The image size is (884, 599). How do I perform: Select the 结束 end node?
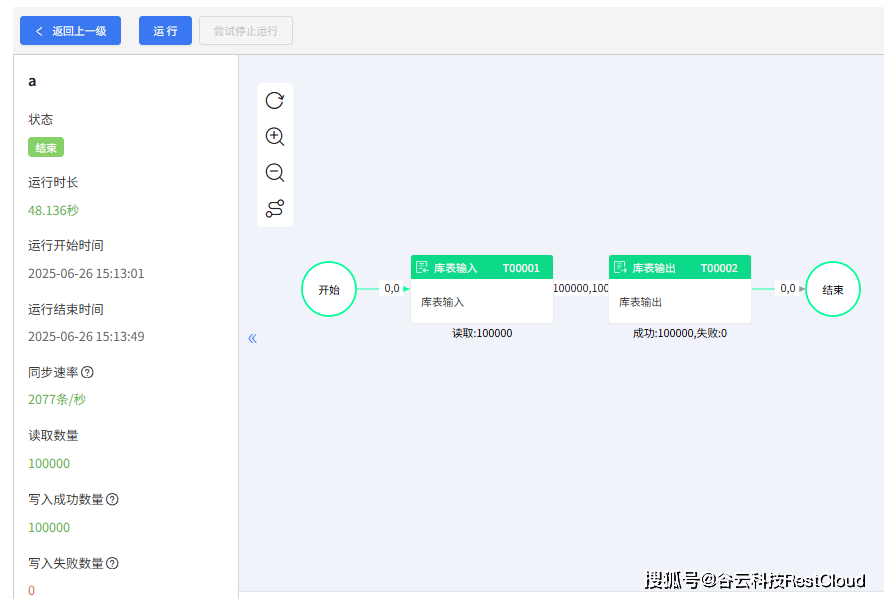click(x=832, y=289)
